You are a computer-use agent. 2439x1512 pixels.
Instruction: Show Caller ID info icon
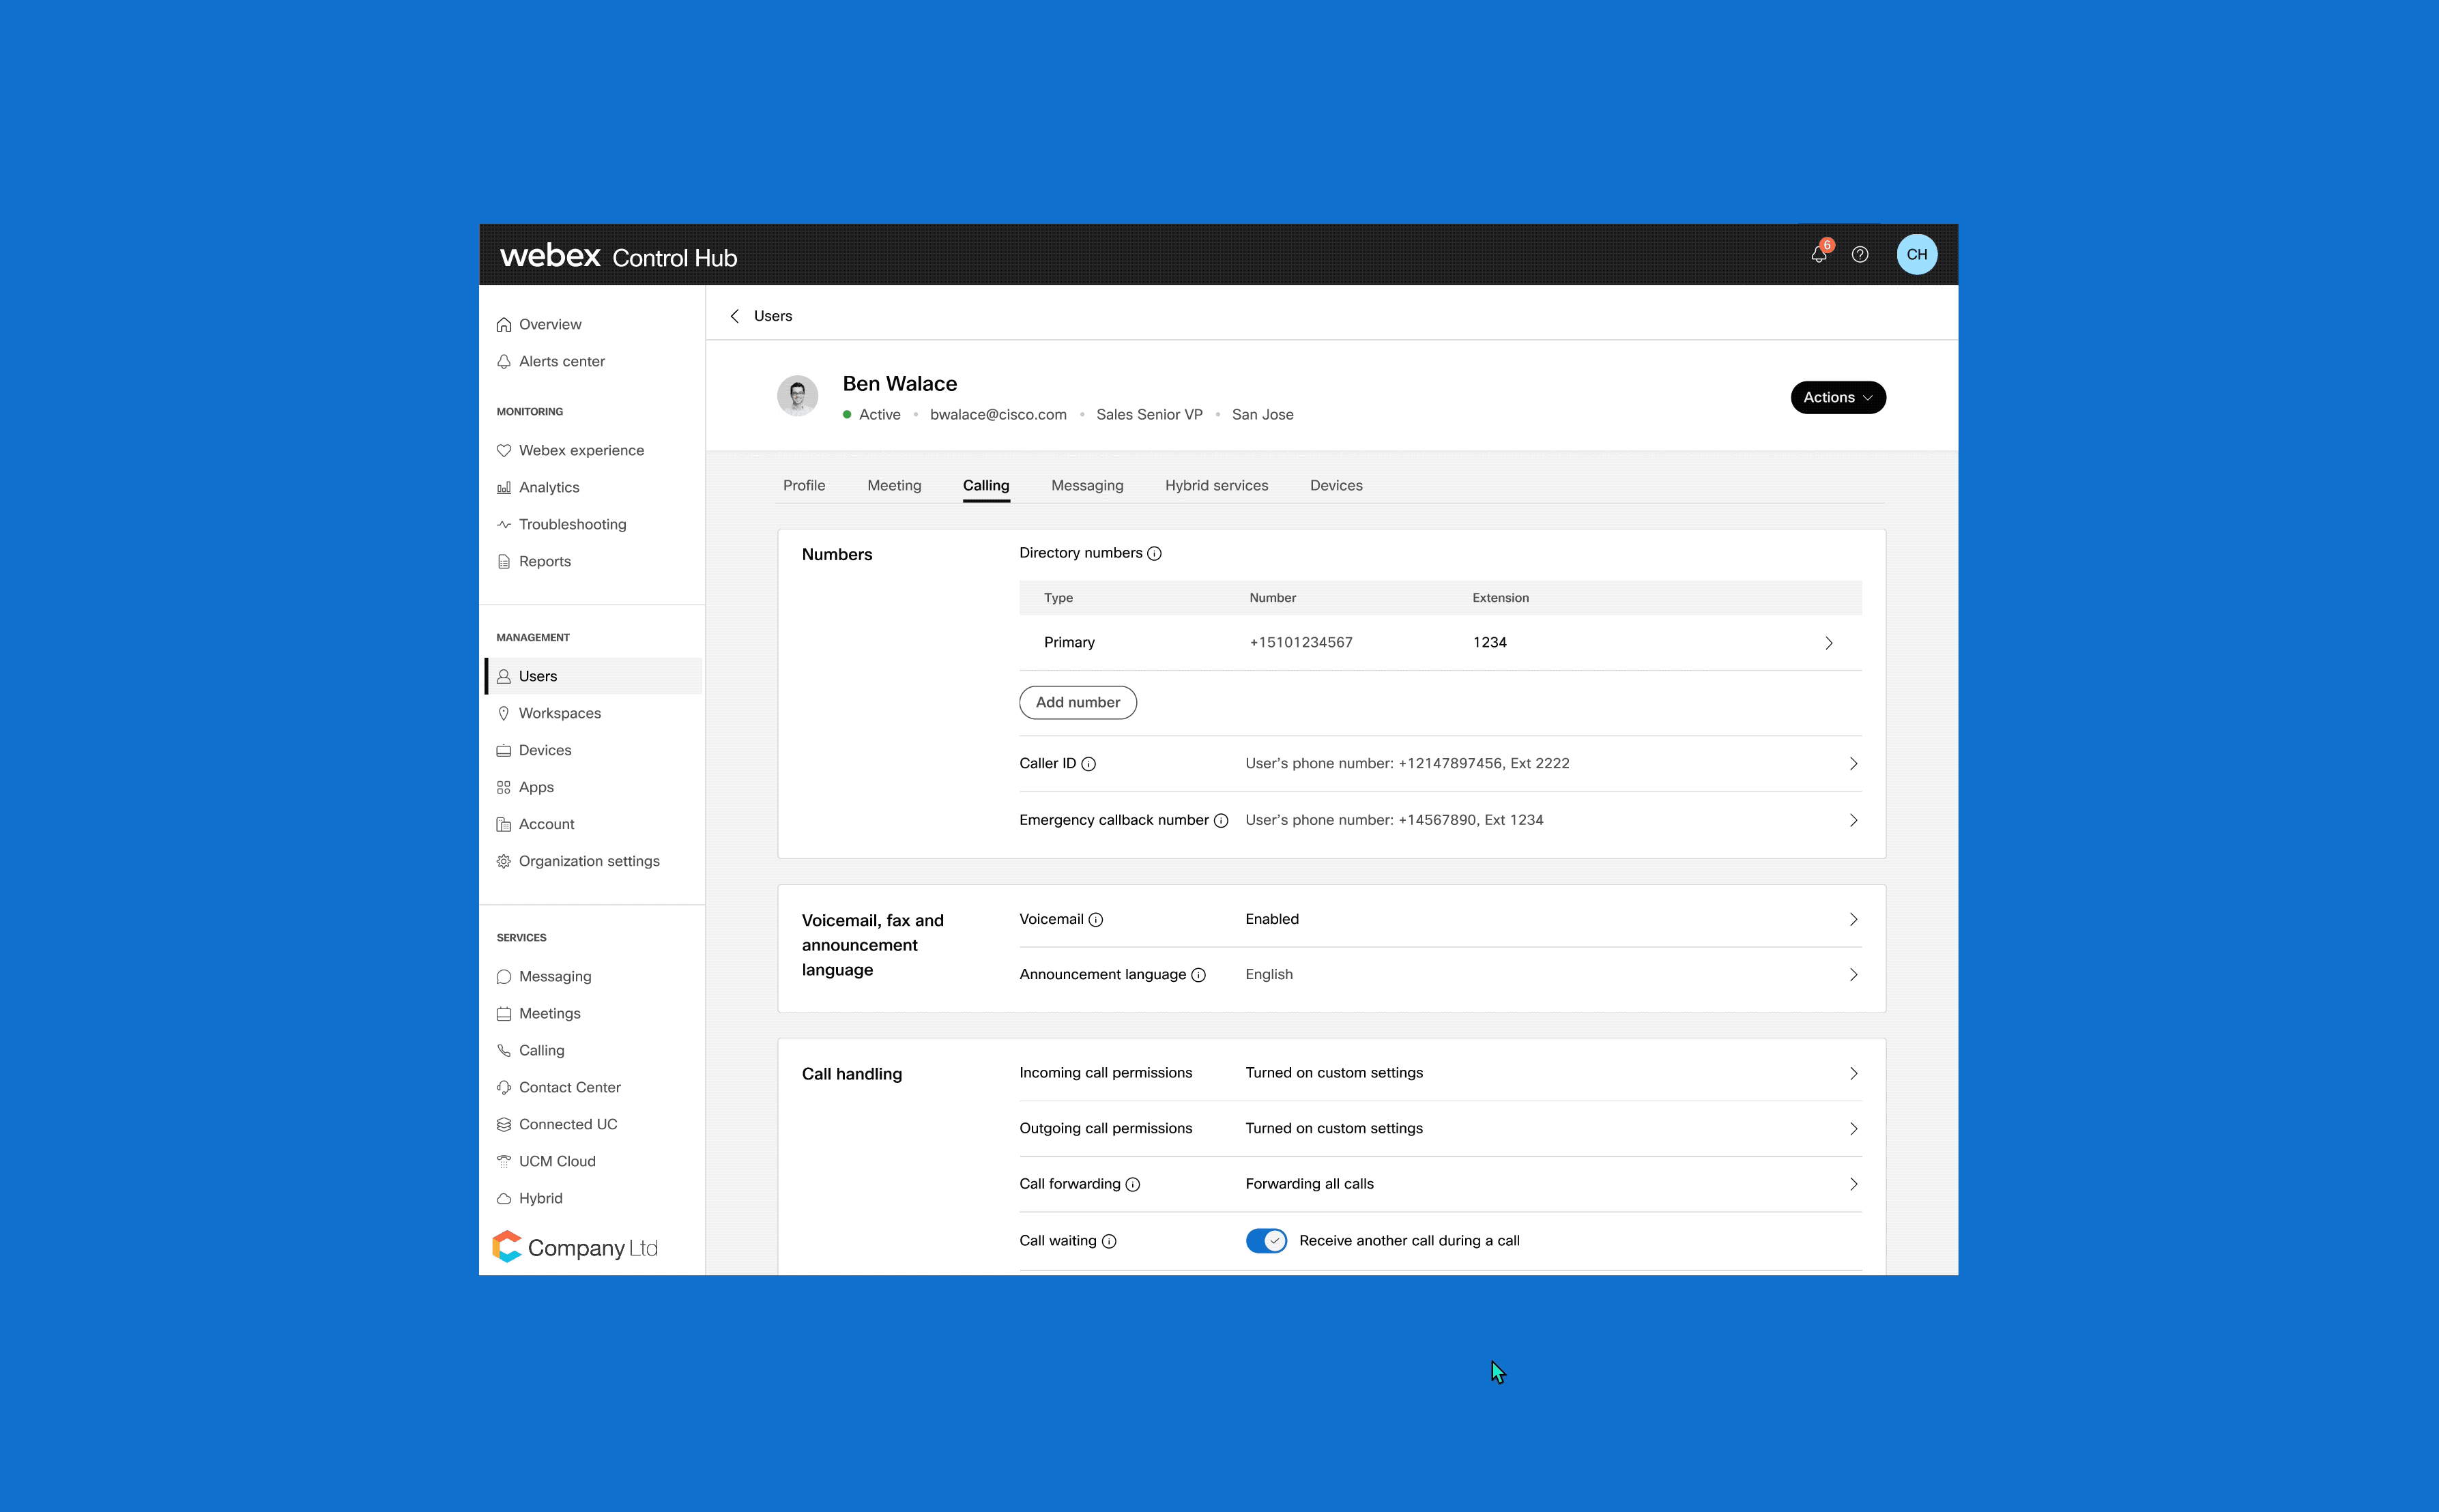pos(1089,764)
